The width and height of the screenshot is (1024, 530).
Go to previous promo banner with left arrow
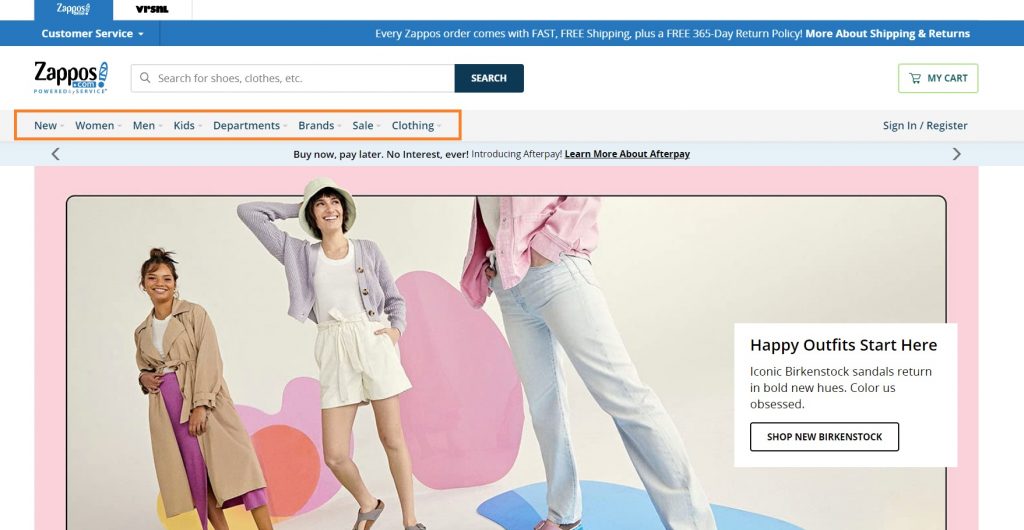click(x=56, y=154)
